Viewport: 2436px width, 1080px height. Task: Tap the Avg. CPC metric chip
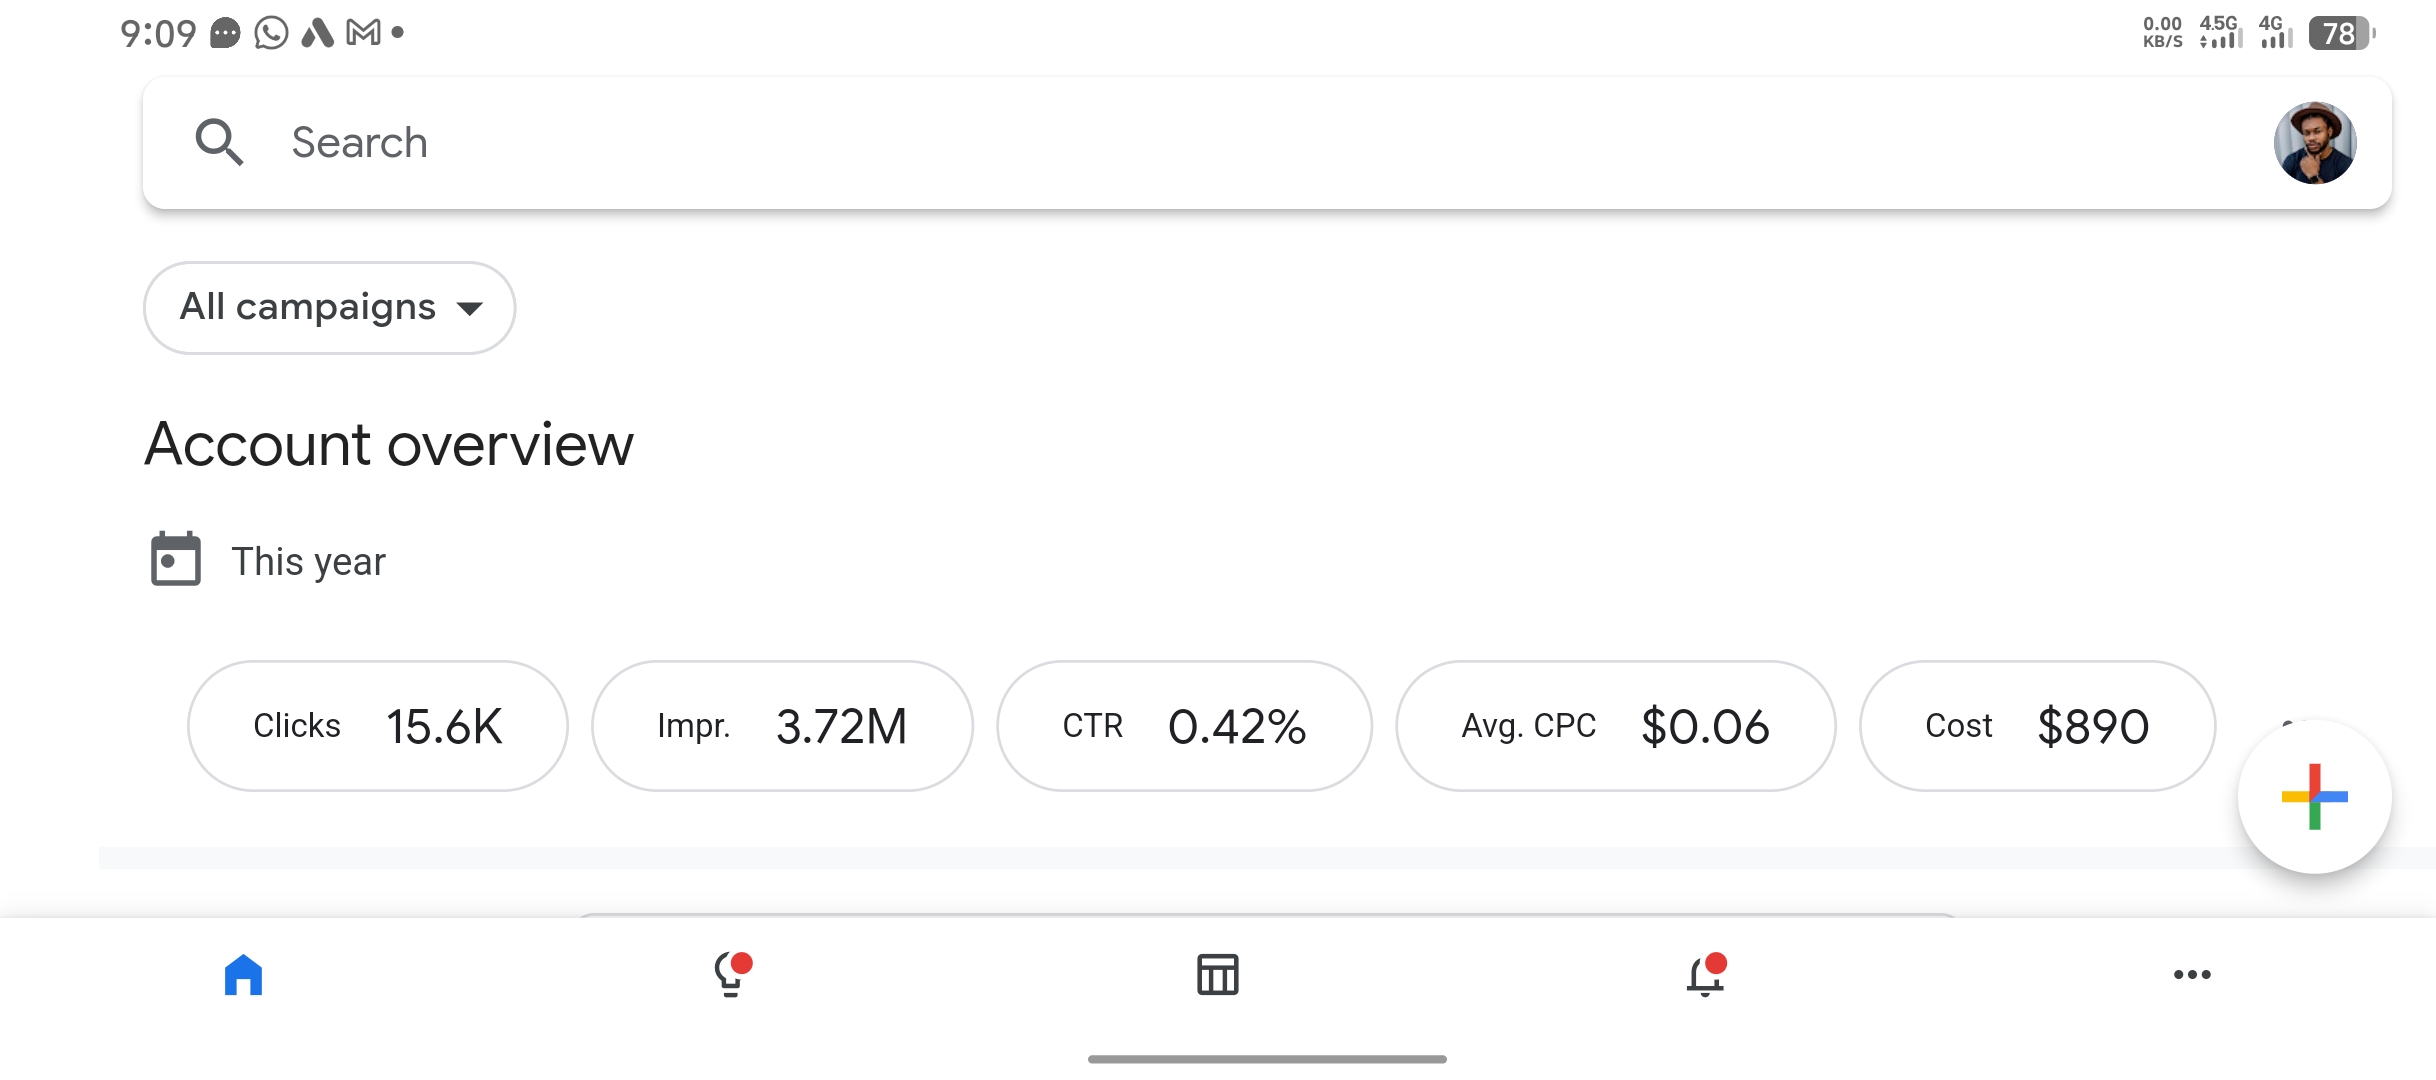[1615, 726]
